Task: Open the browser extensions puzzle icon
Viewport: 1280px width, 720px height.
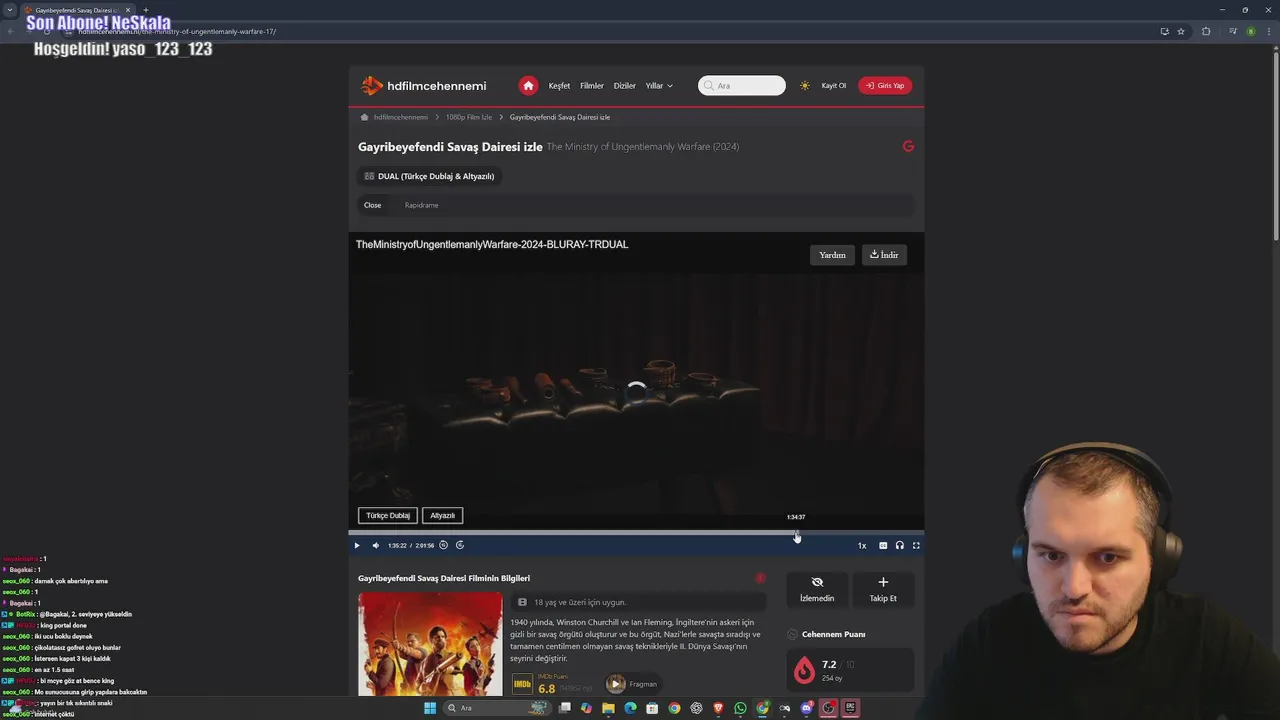Action: tap(1206, 31)
